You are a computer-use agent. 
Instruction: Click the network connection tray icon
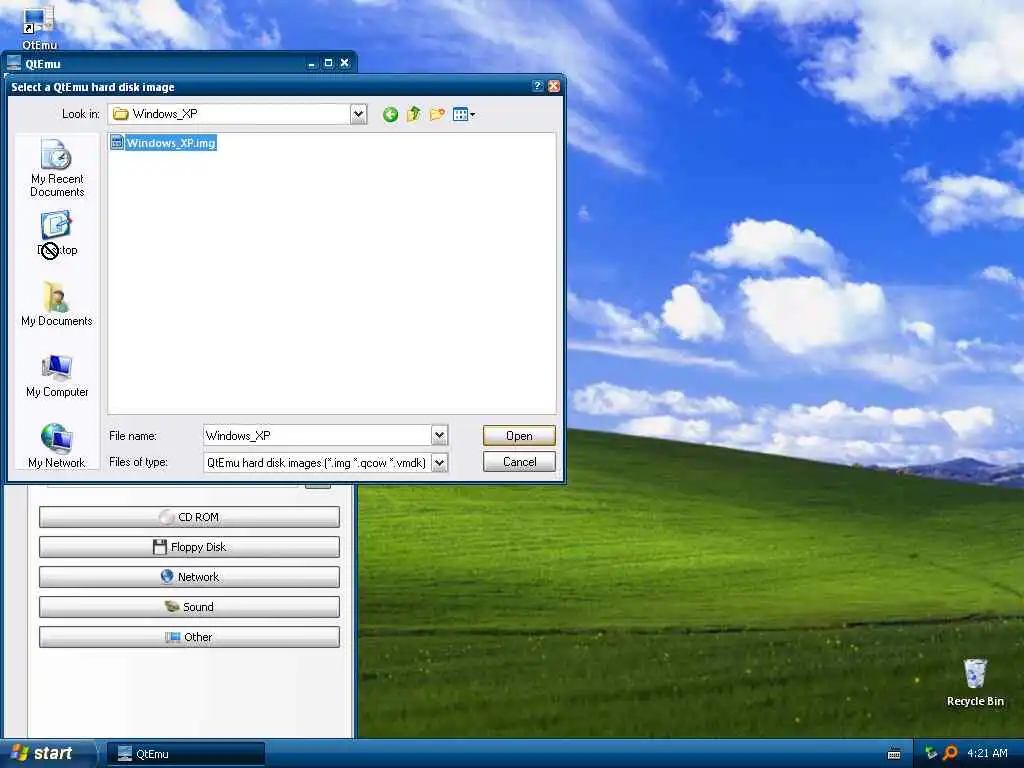(931, 754)
